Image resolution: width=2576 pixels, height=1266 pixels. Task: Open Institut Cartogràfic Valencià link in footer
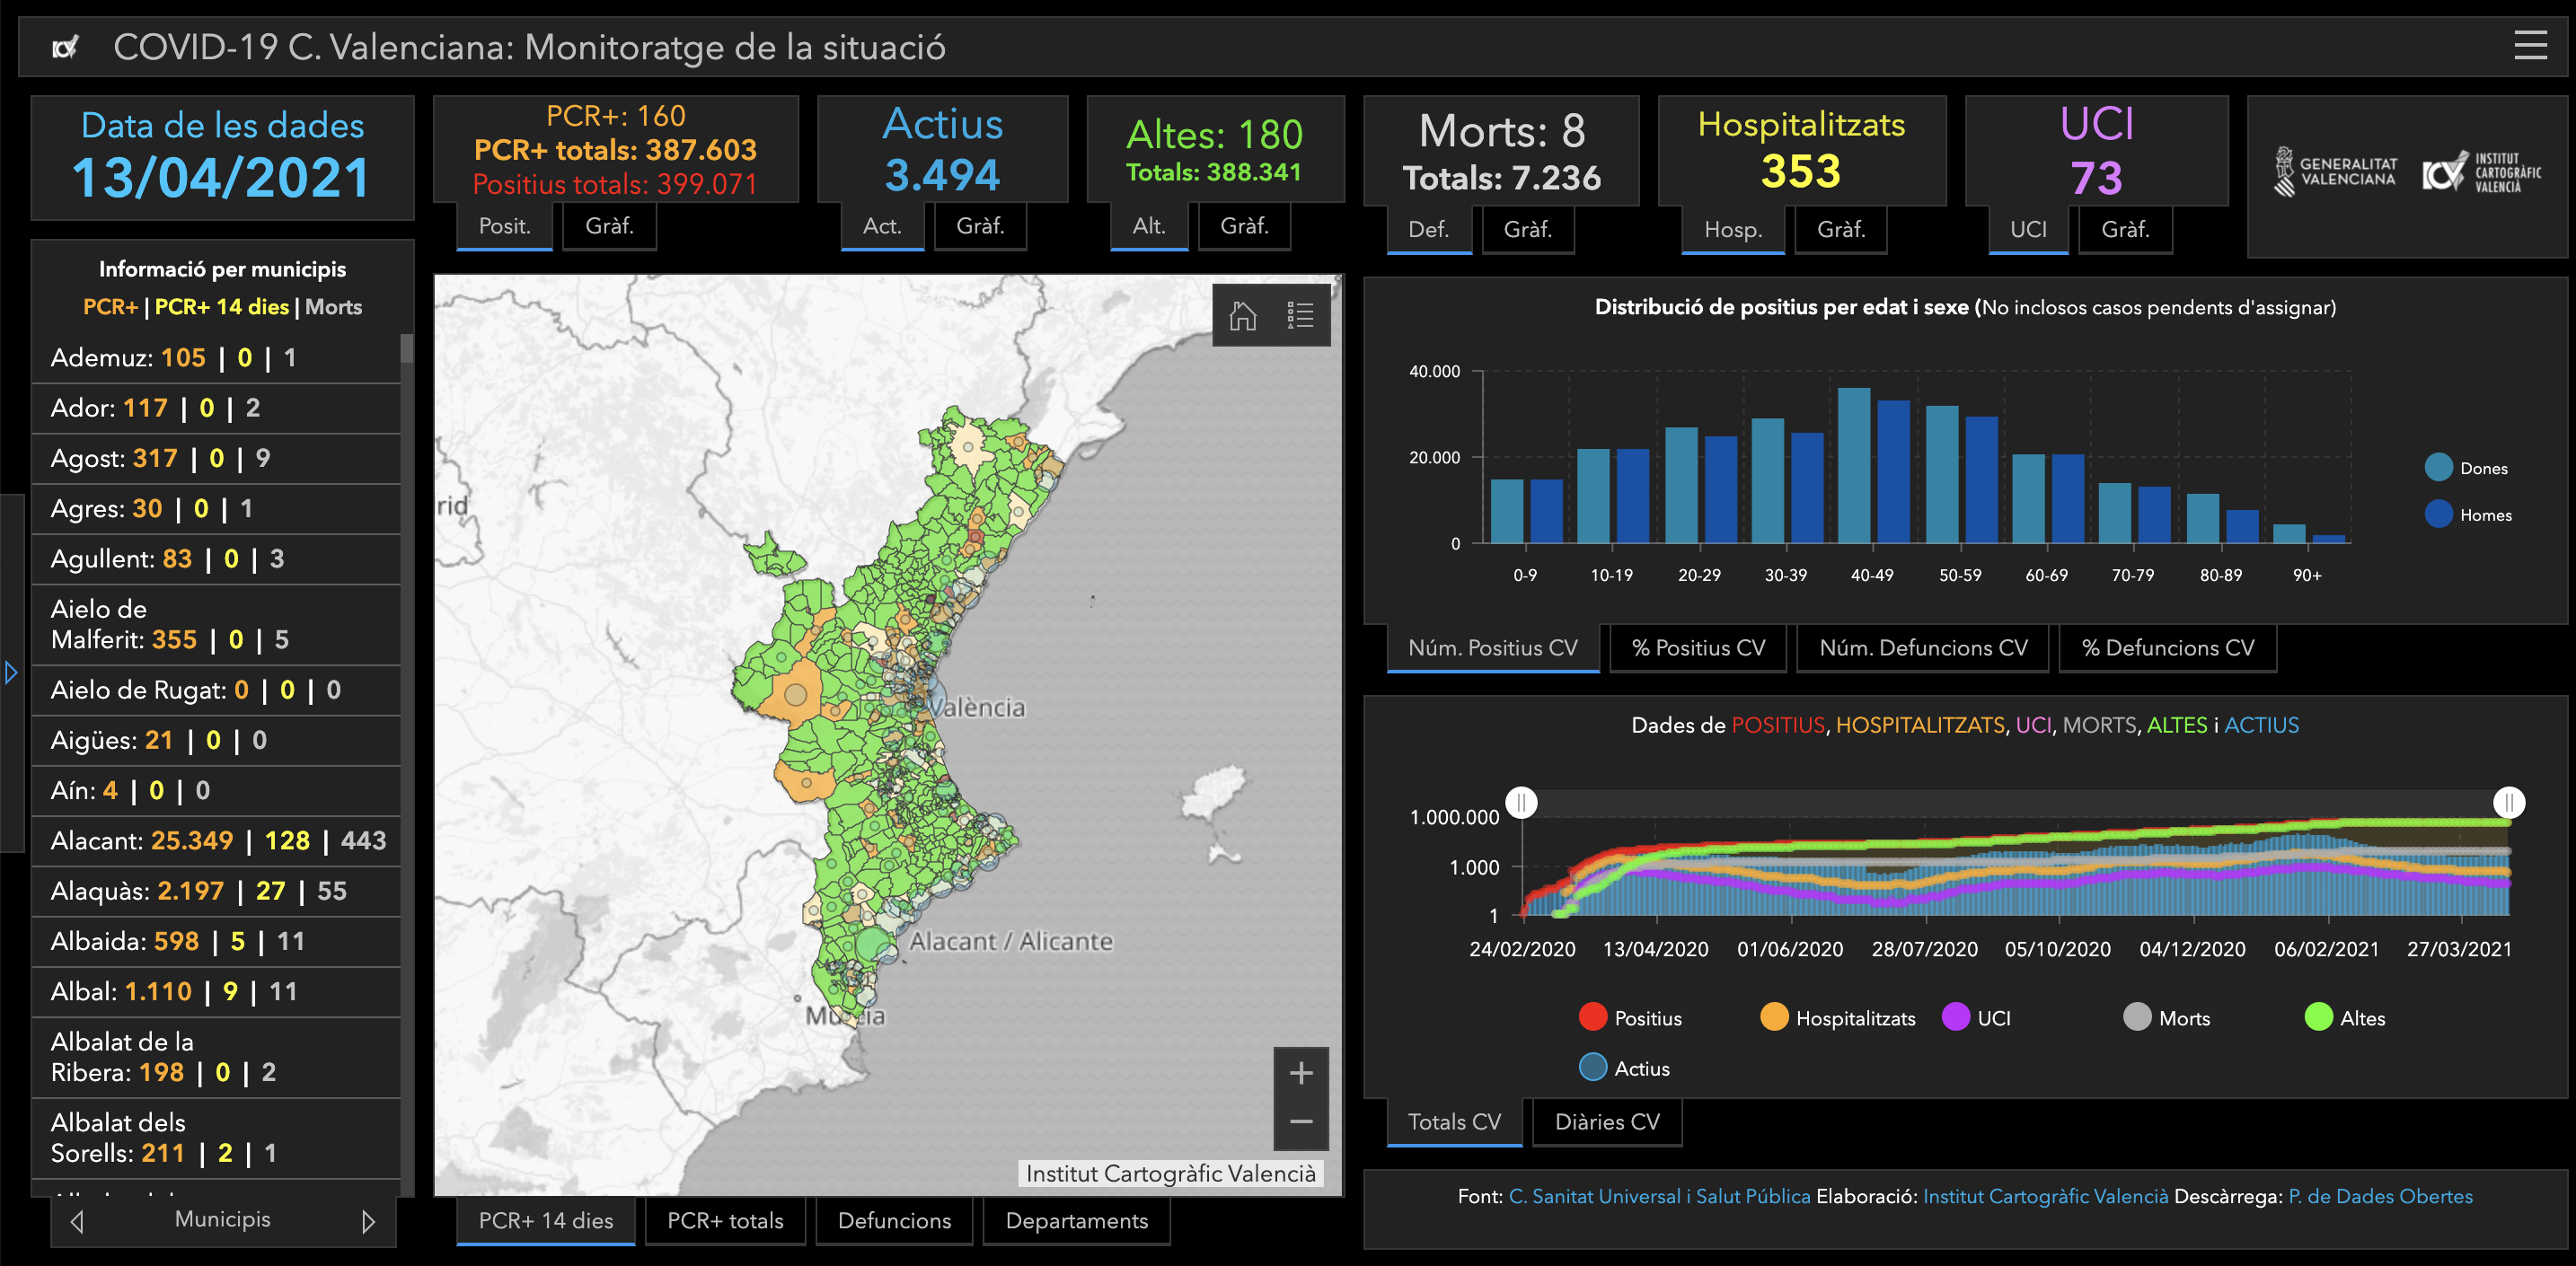[2045, 1196]
